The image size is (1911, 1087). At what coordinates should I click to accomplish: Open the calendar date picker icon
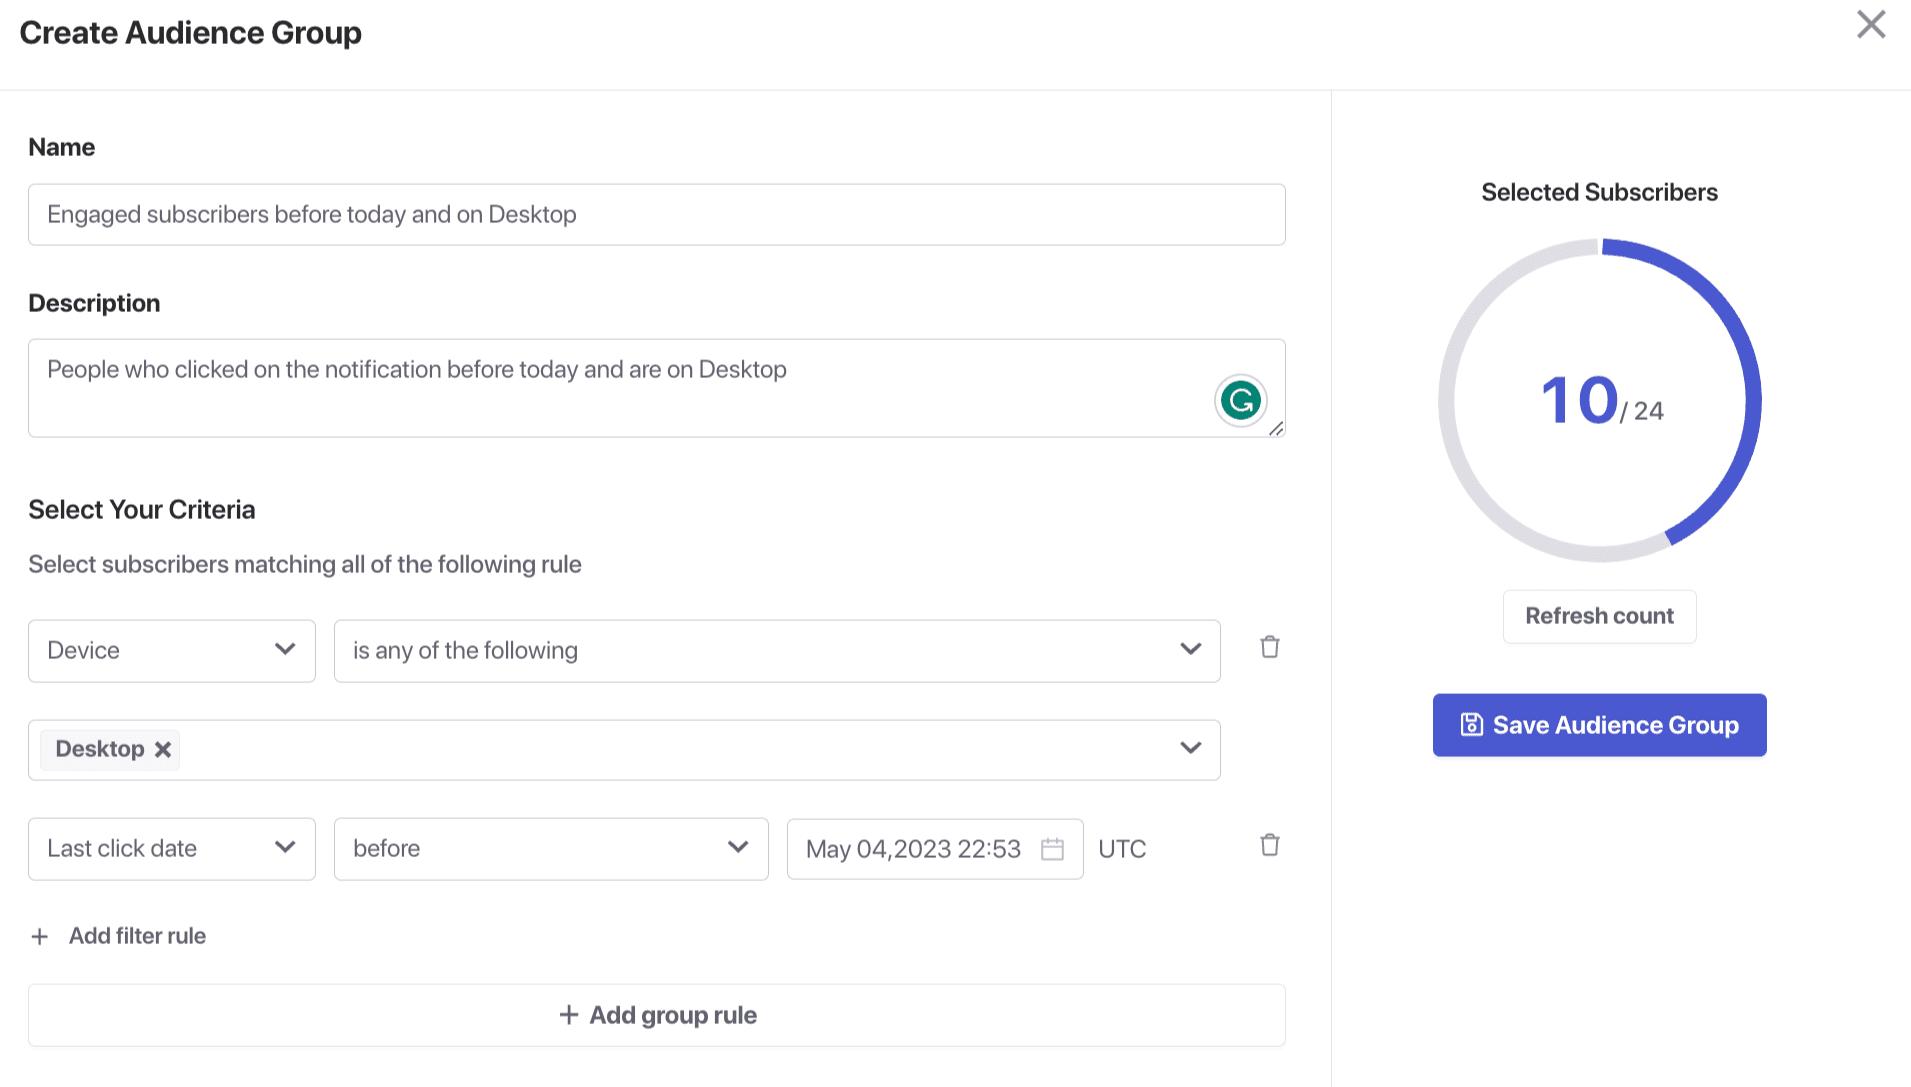coord(1052,849)
